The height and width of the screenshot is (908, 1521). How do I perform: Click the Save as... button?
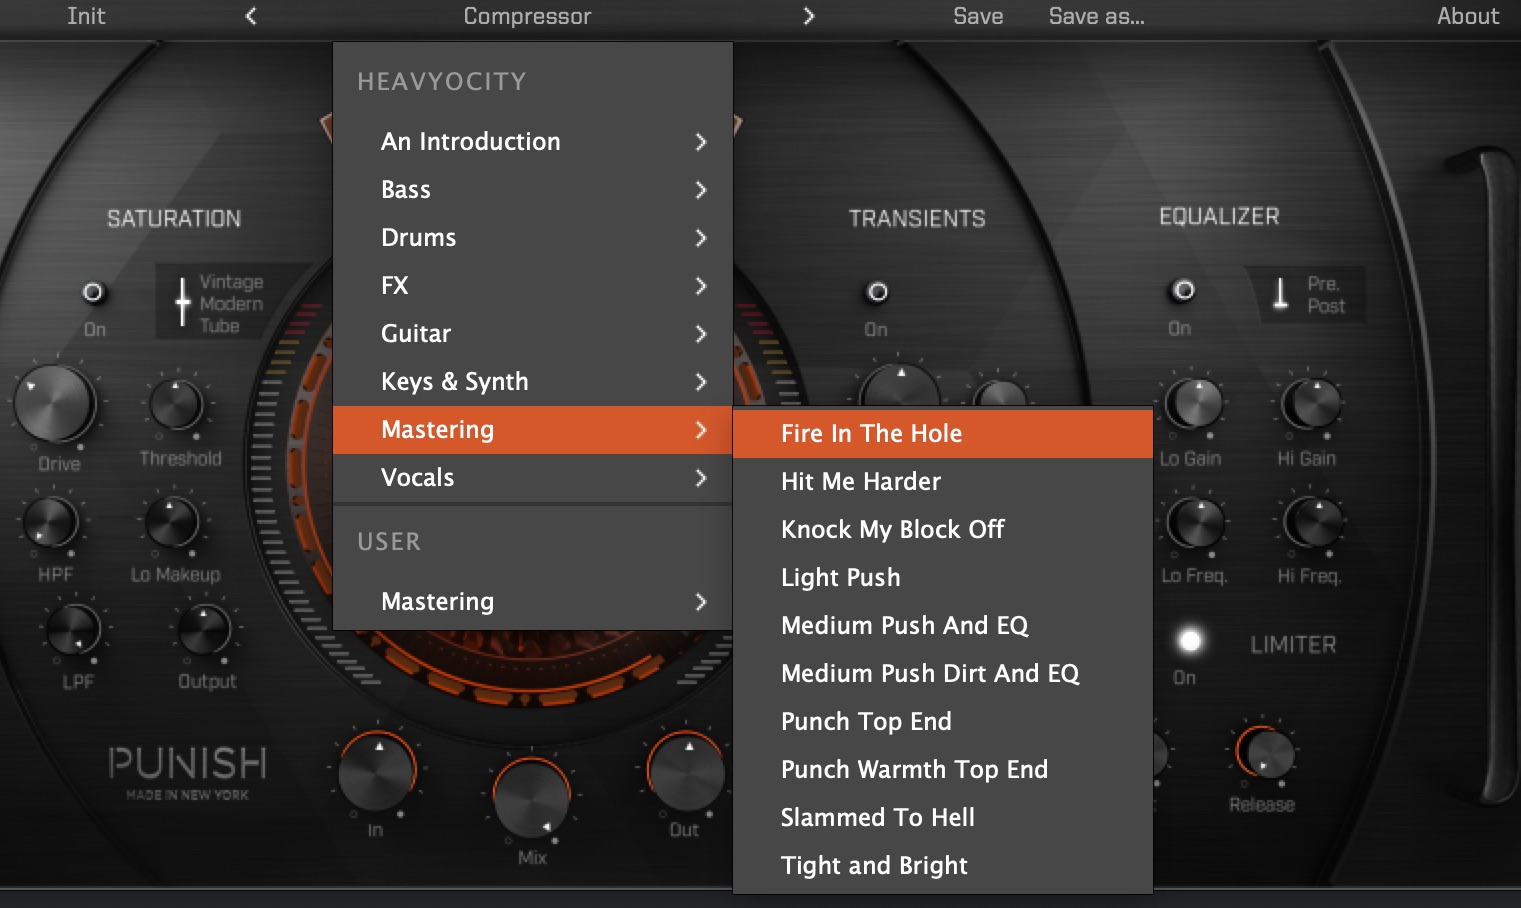tap(1096, 16)
